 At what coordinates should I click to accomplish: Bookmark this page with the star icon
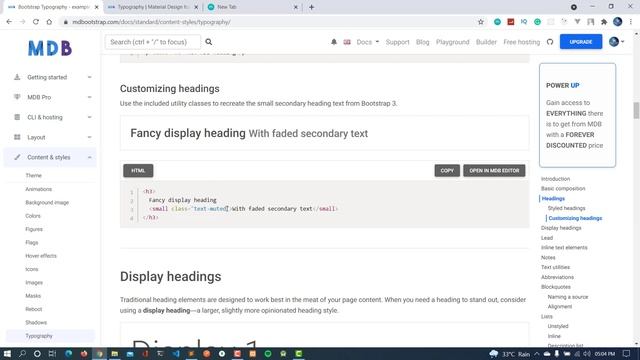click(x=481, y=22)
